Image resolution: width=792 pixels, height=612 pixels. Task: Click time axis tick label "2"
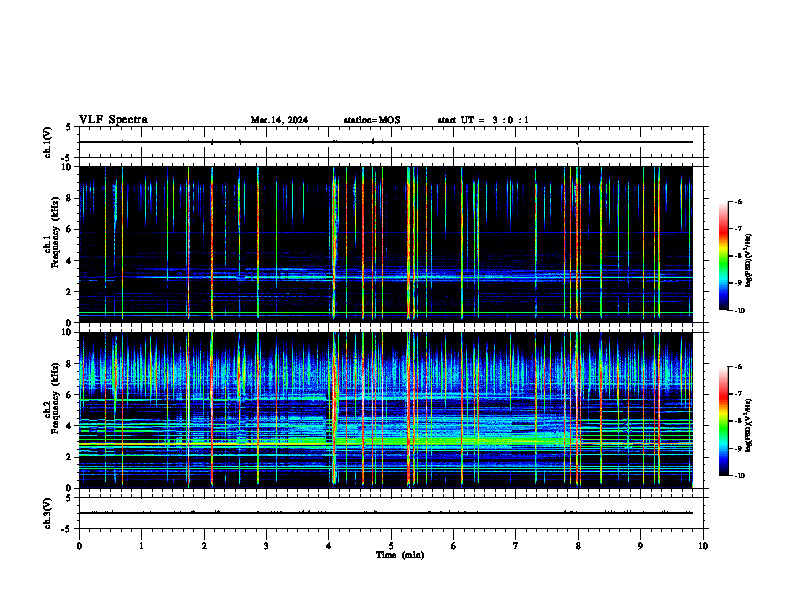click(204, 546)
